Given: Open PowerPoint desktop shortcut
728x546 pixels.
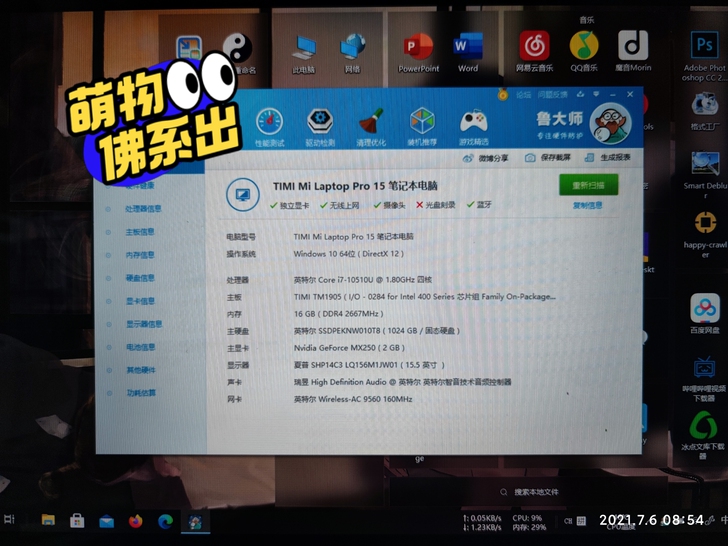Looking at the screenshot, I should 418,52.
